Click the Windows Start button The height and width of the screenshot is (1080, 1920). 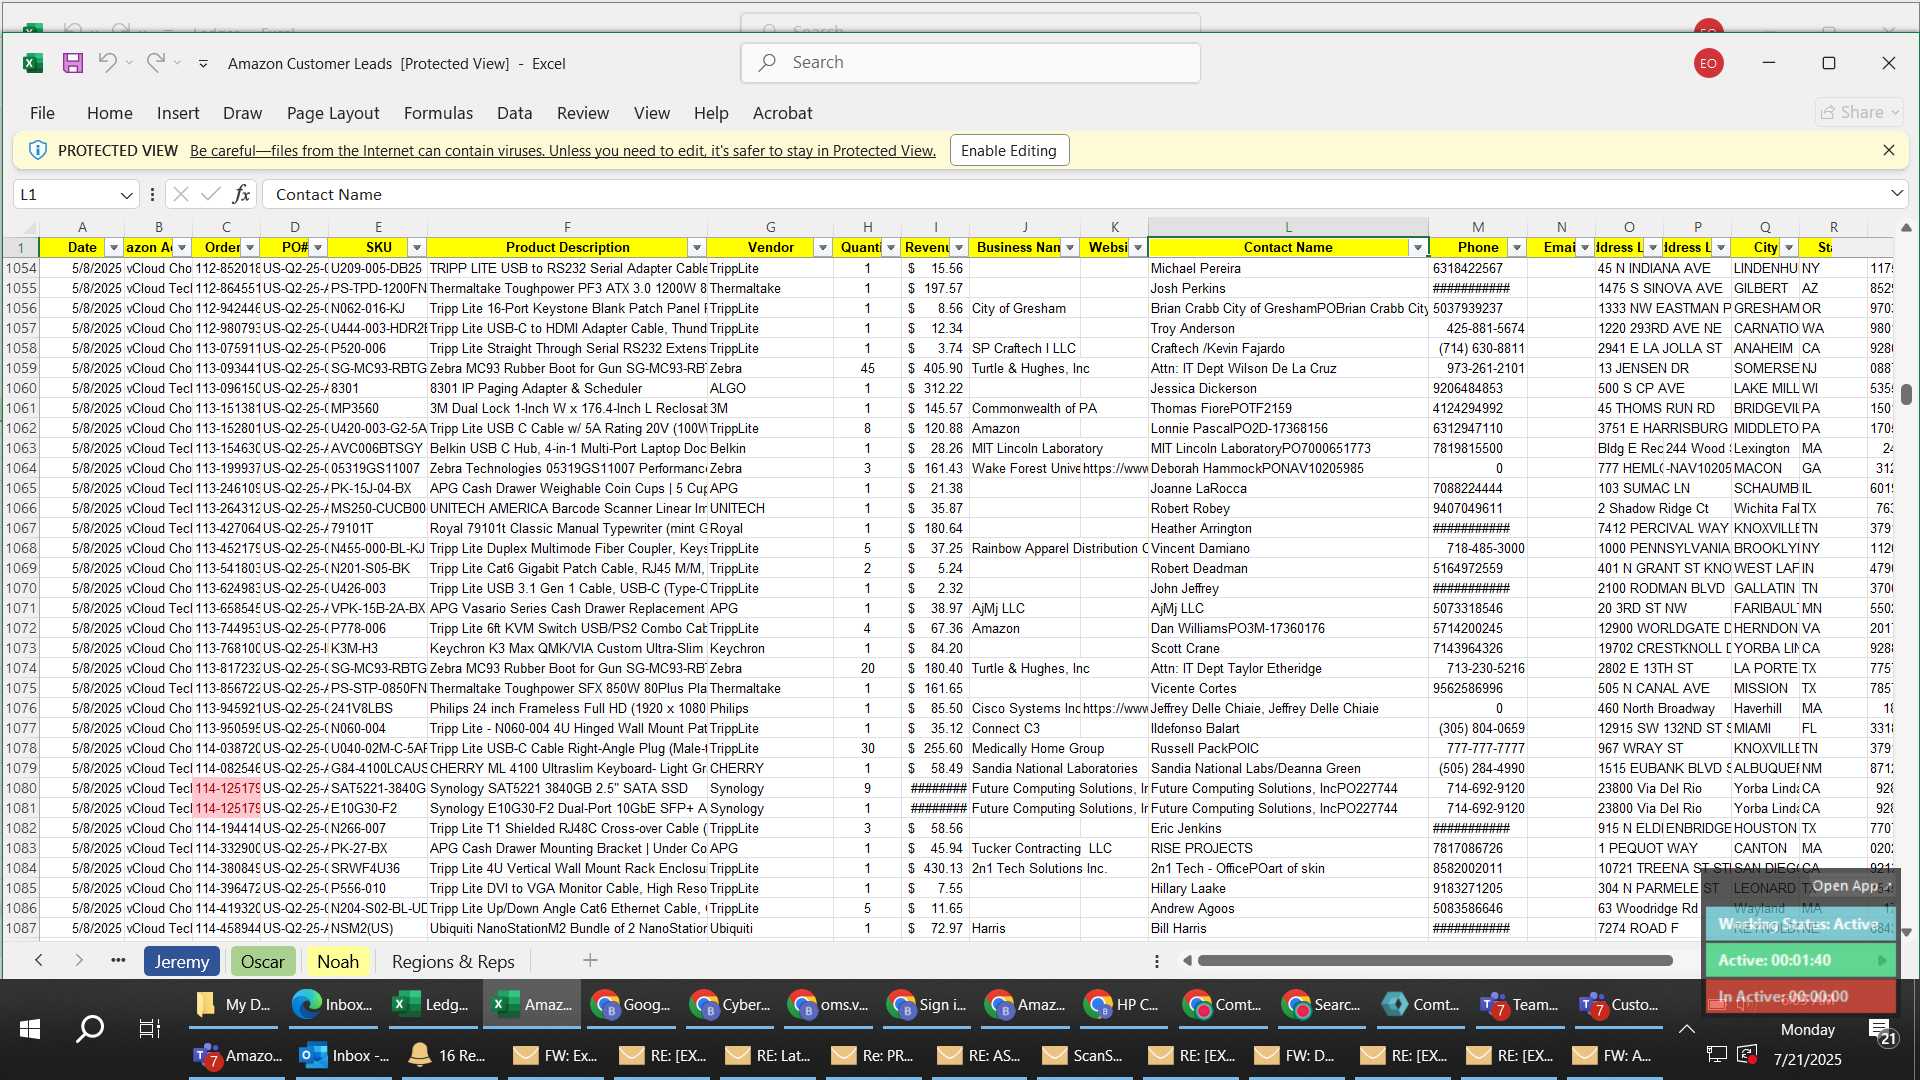pyautogui.click(x=30, y=1029)
